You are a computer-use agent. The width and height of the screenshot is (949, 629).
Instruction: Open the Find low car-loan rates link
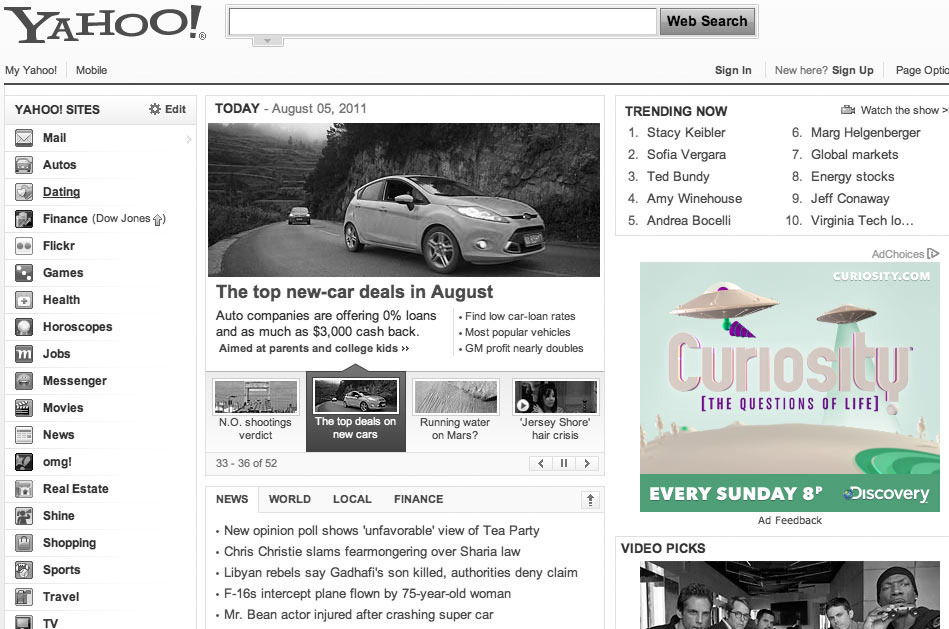520,316
